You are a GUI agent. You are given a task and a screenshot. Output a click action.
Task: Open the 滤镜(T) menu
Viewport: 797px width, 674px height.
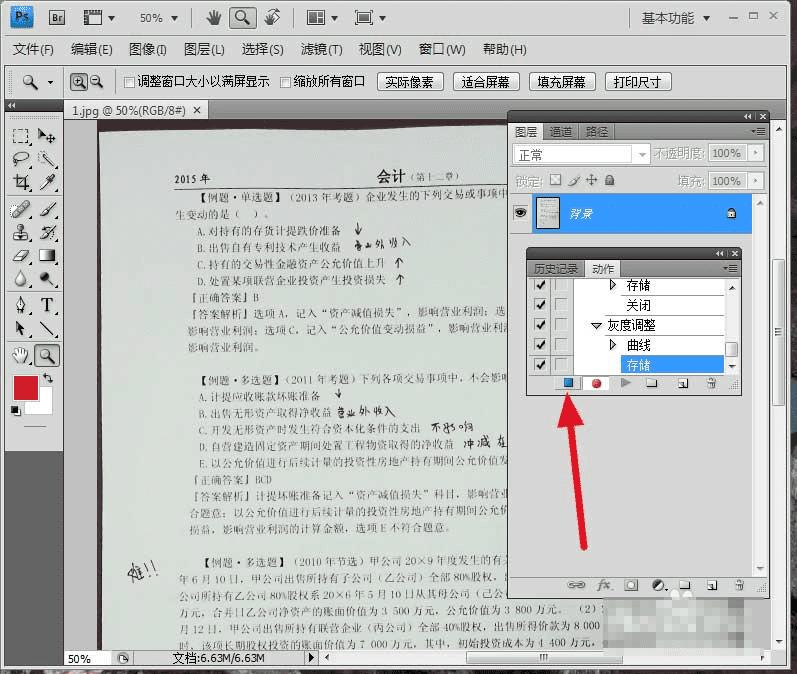[x=321, y=50]
